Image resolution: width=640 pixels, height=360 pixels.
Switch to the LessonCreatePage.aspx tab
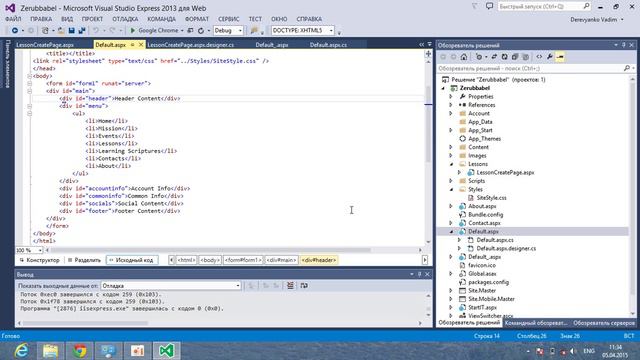(x=45, y=45)
